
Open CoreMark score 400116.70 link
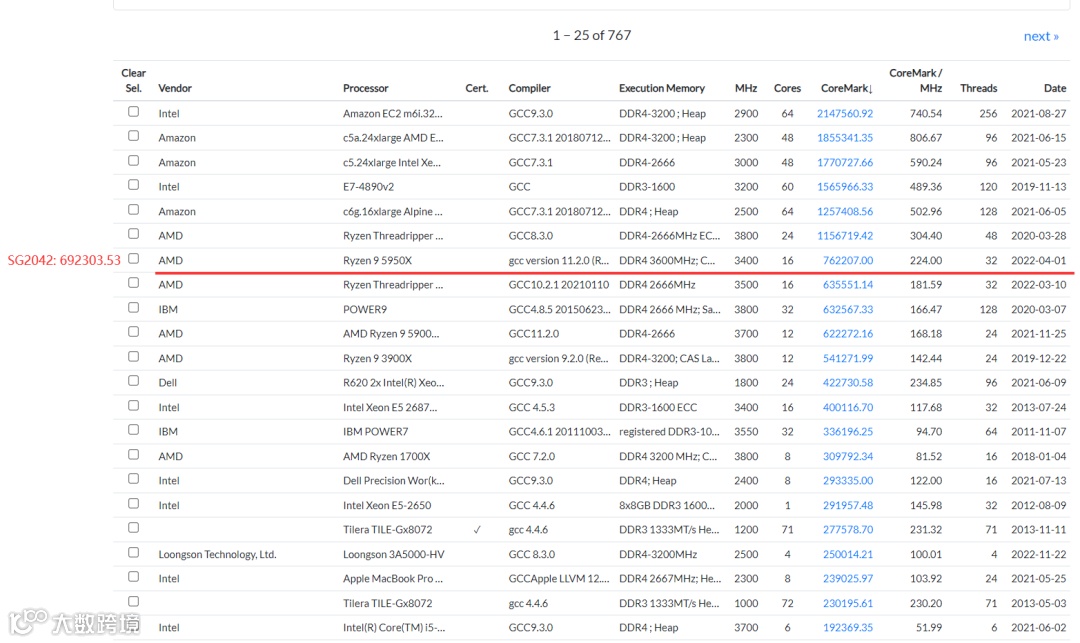(848, 407)
